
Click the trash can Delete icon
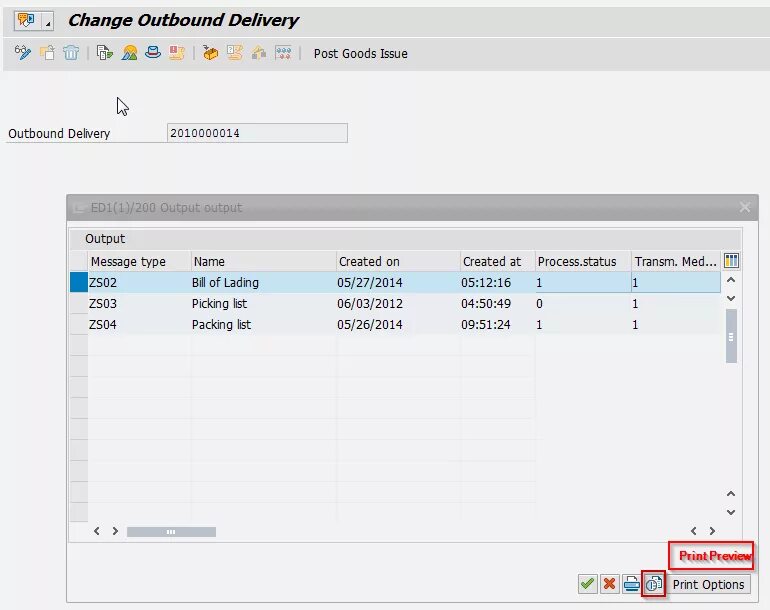pos(71,53)
